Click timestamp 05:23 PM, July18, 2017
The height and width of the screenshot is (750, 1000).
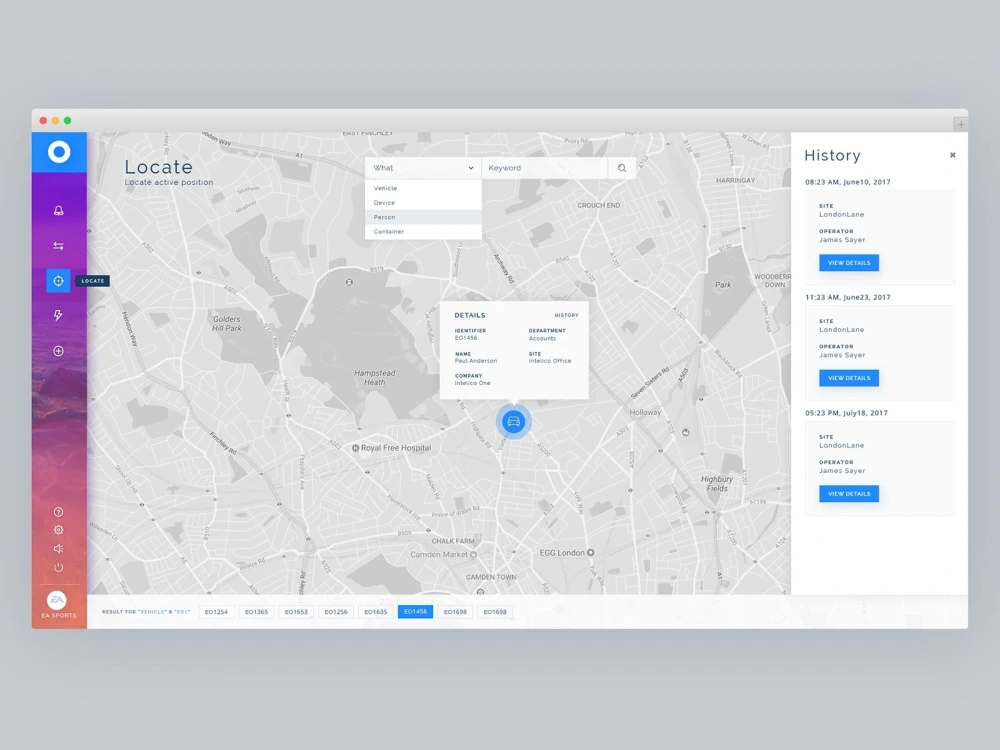point(846,413)
